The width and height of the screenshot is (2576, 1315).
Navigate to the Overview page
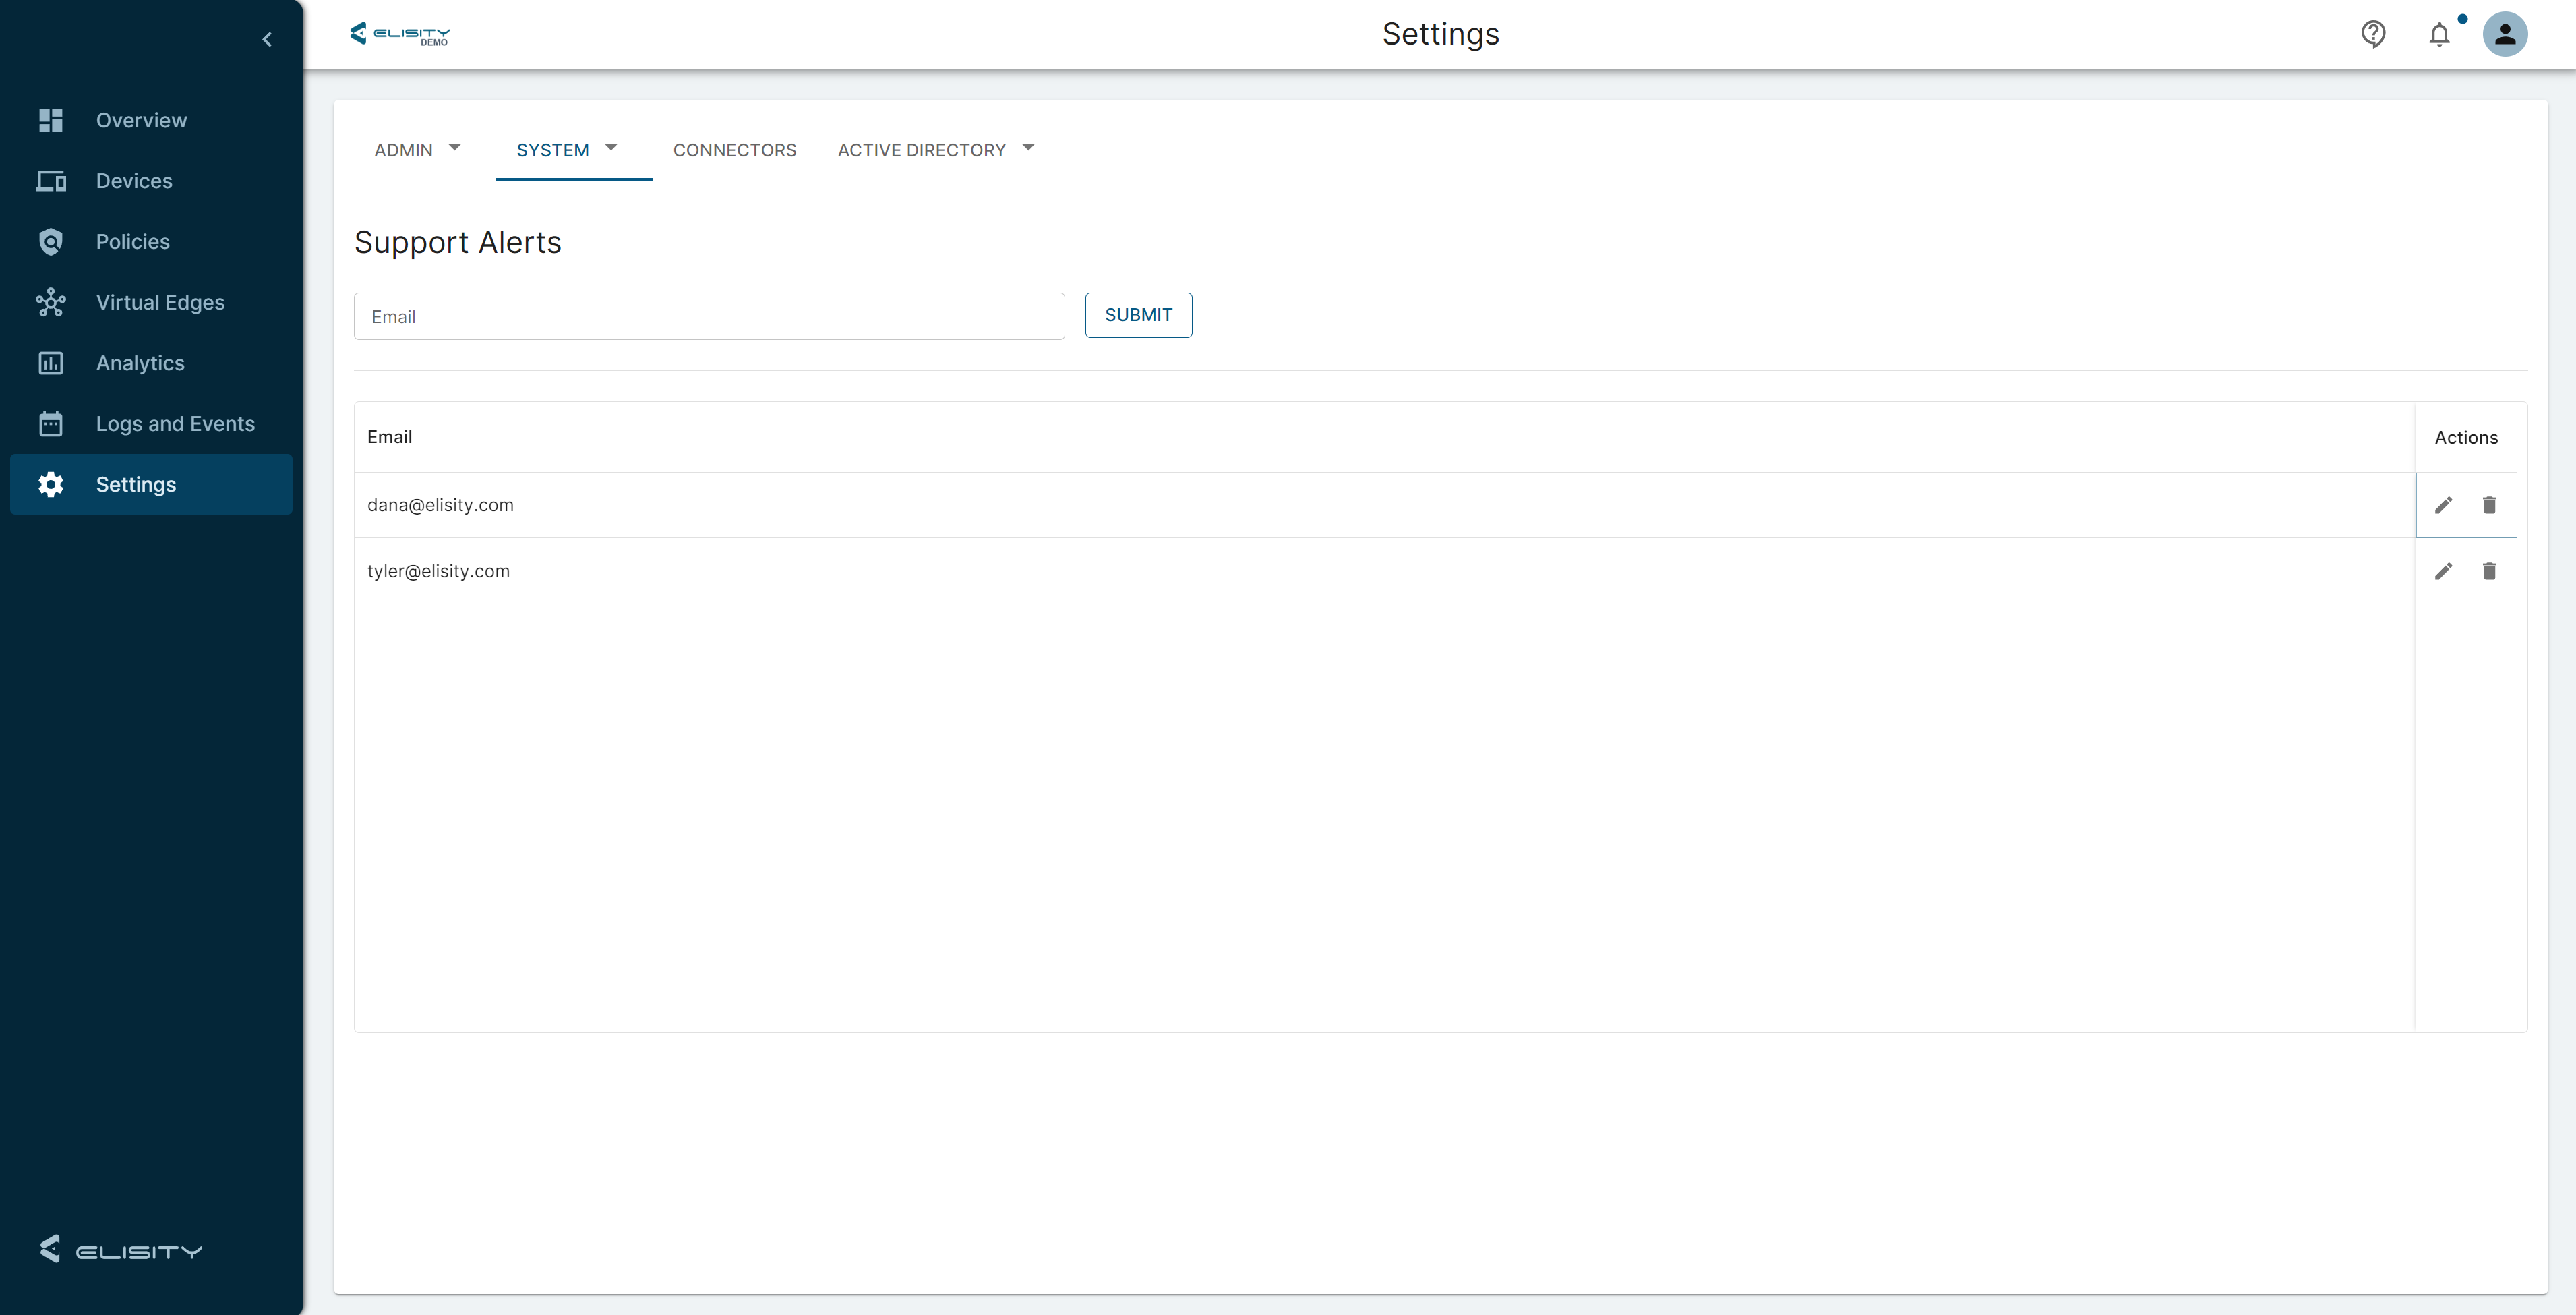pyautogui.click(x=141, y=120)
